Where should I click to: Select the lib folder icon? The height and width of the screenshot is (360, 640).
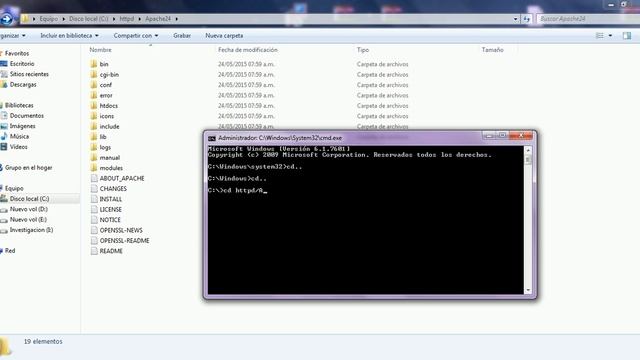click(94, 137)
